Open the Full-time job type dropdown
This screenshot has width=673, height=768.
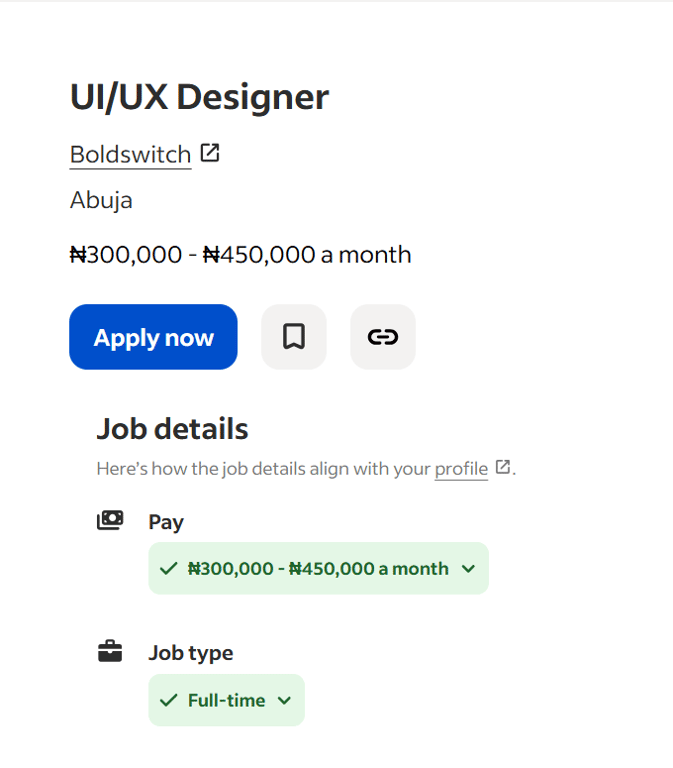[x=226, y=700]
